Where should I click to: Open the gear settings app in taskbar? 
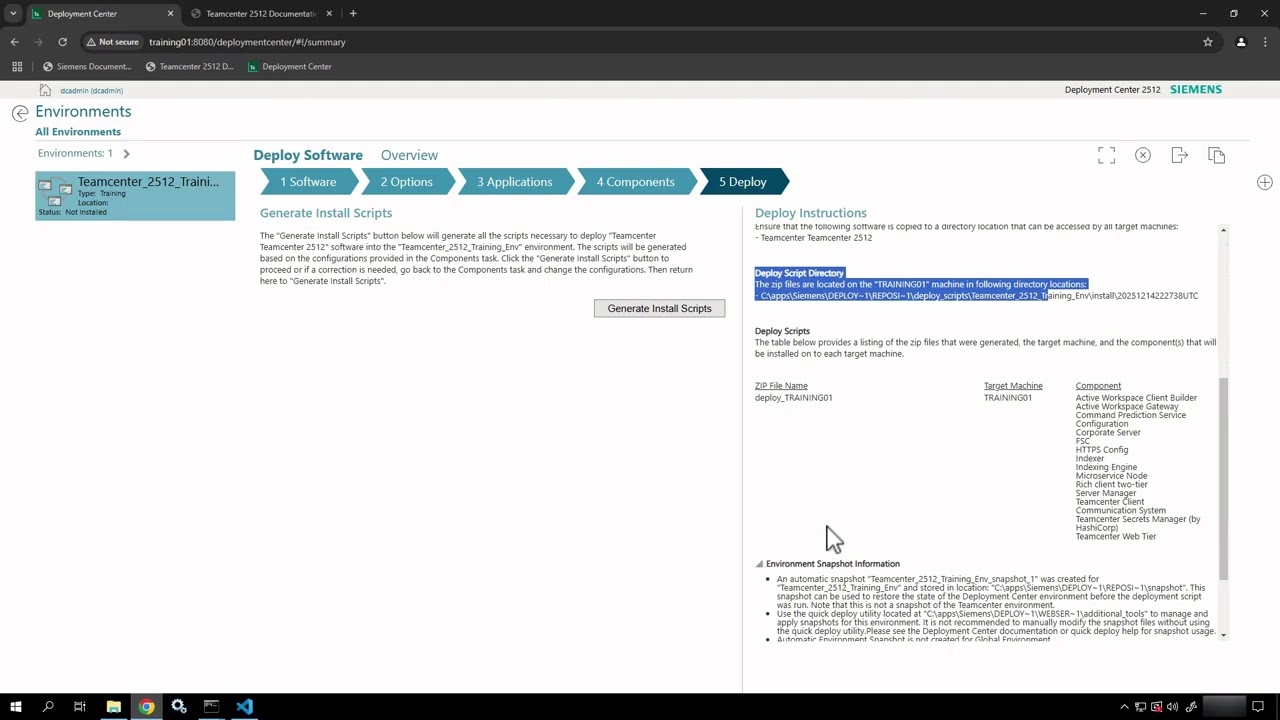pyautogui.click(x=179, y=707)
